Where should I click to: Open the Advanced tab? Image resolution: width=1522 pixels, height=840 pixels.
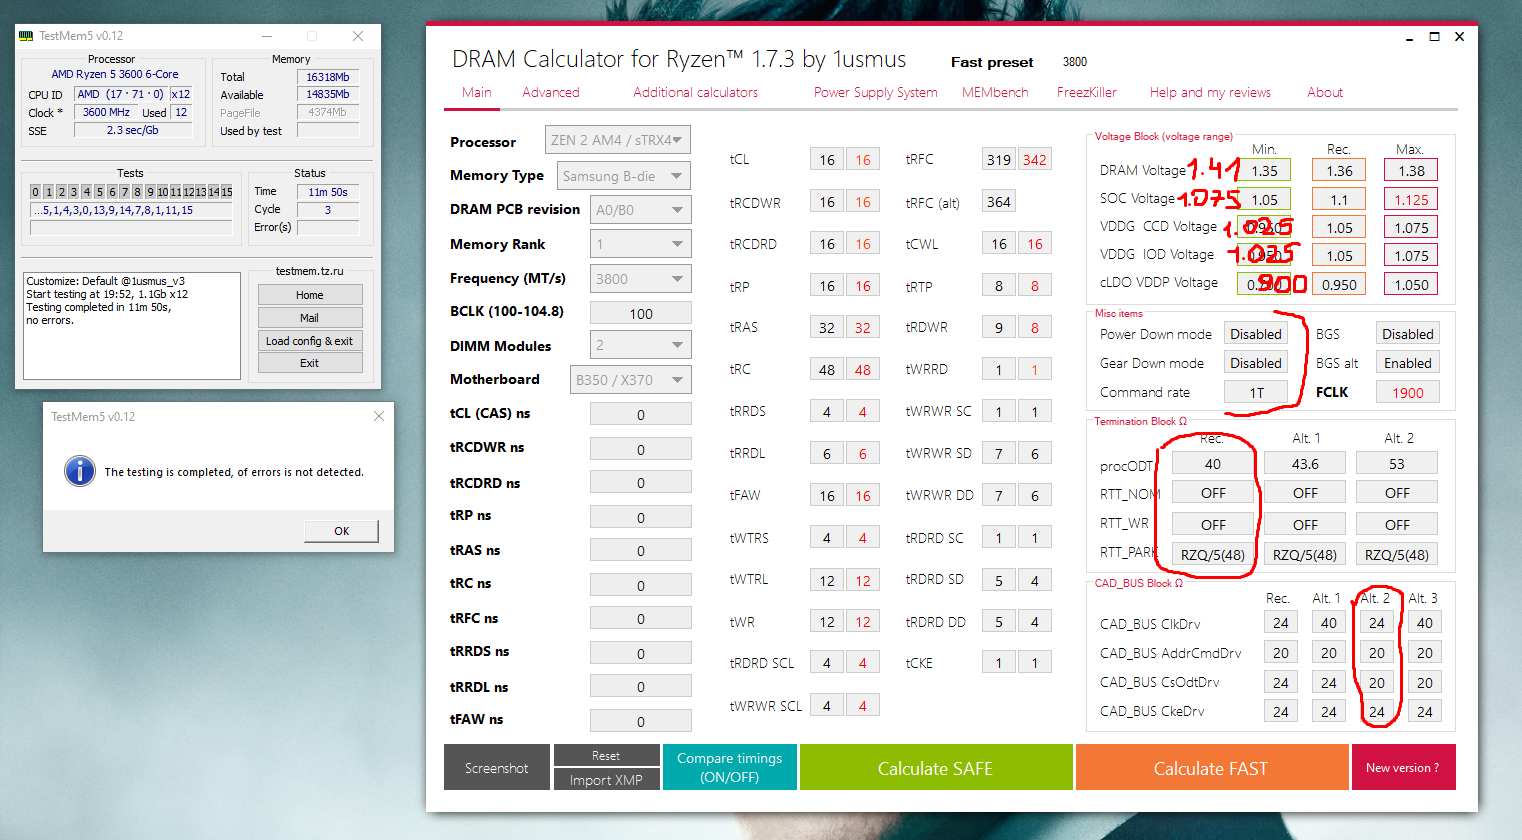(x=551, y=92)
